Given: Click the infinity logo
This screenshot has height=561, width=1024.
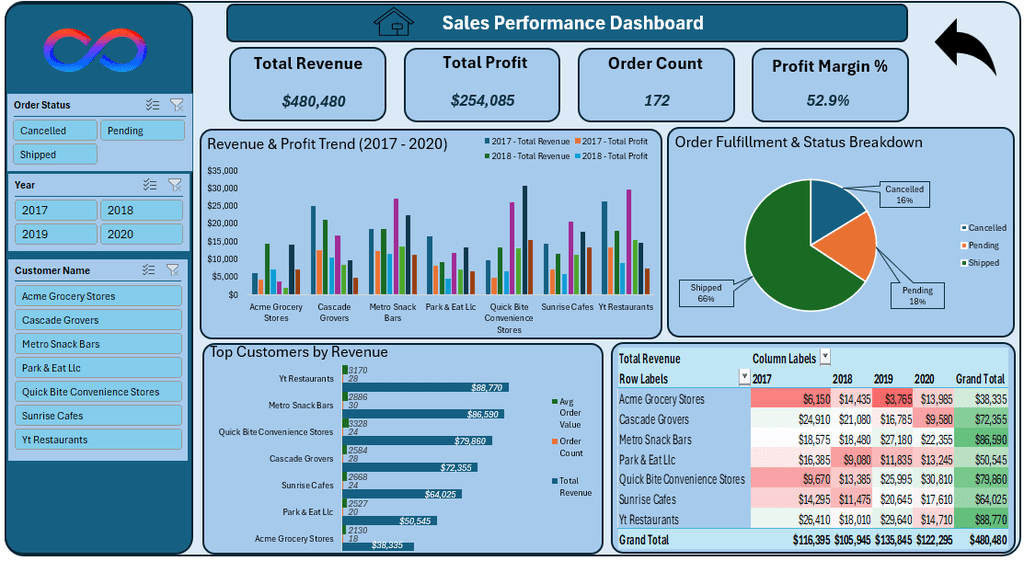Looking at the screenshot, I should click(x=95, y=50).
